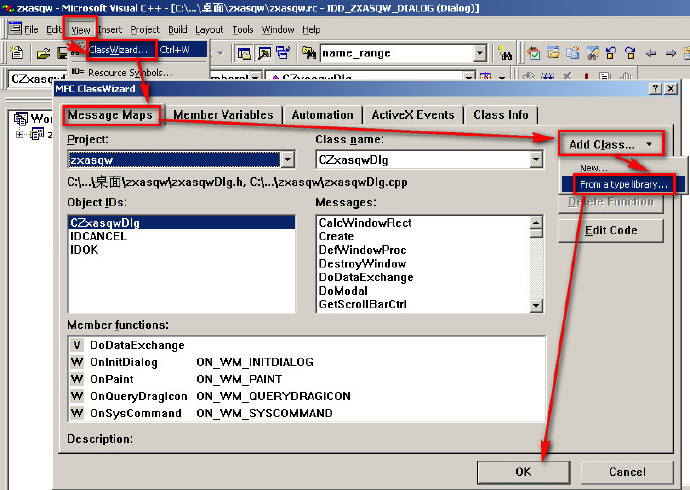The image size is (690, 490).
Task: Click the New Text File toolbar icon
Action: coord(16,53)
